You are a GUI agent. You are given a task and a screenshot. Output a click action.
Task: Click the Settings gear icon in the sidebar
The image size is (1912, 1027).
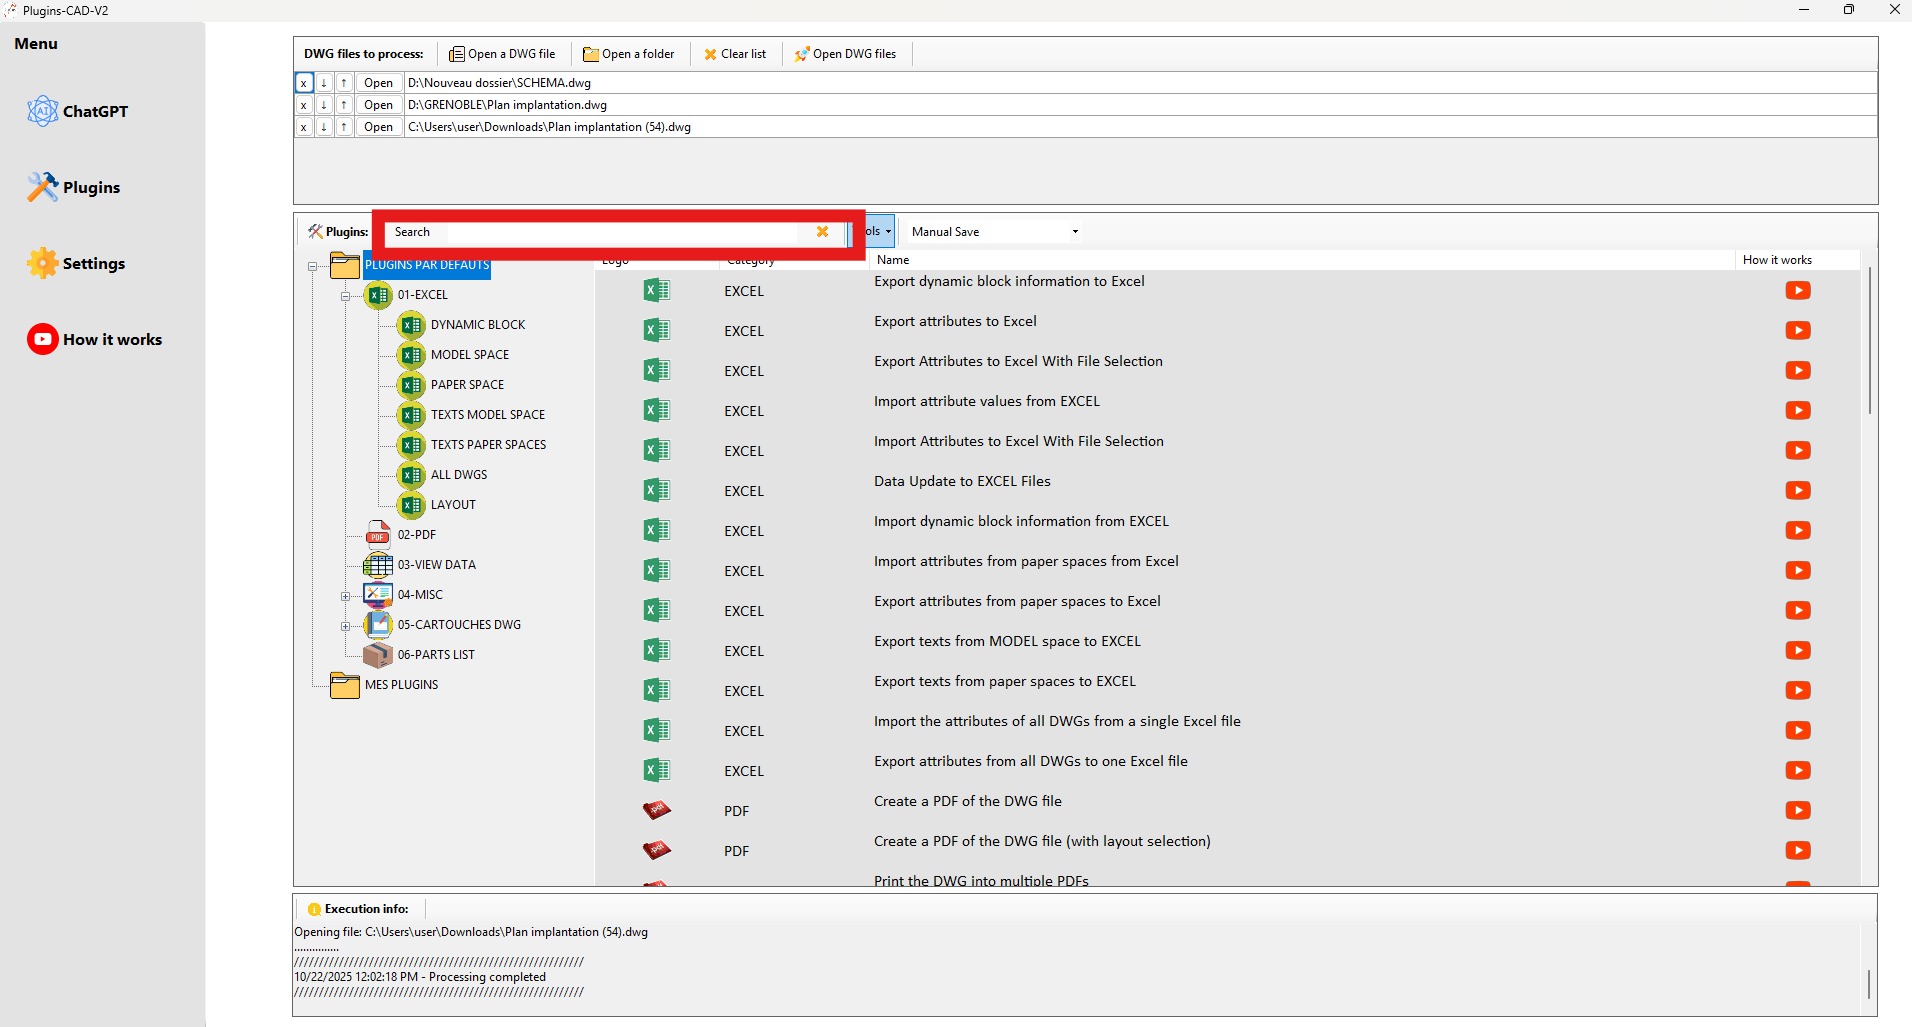pyautogui.click(x=43, y=263)
